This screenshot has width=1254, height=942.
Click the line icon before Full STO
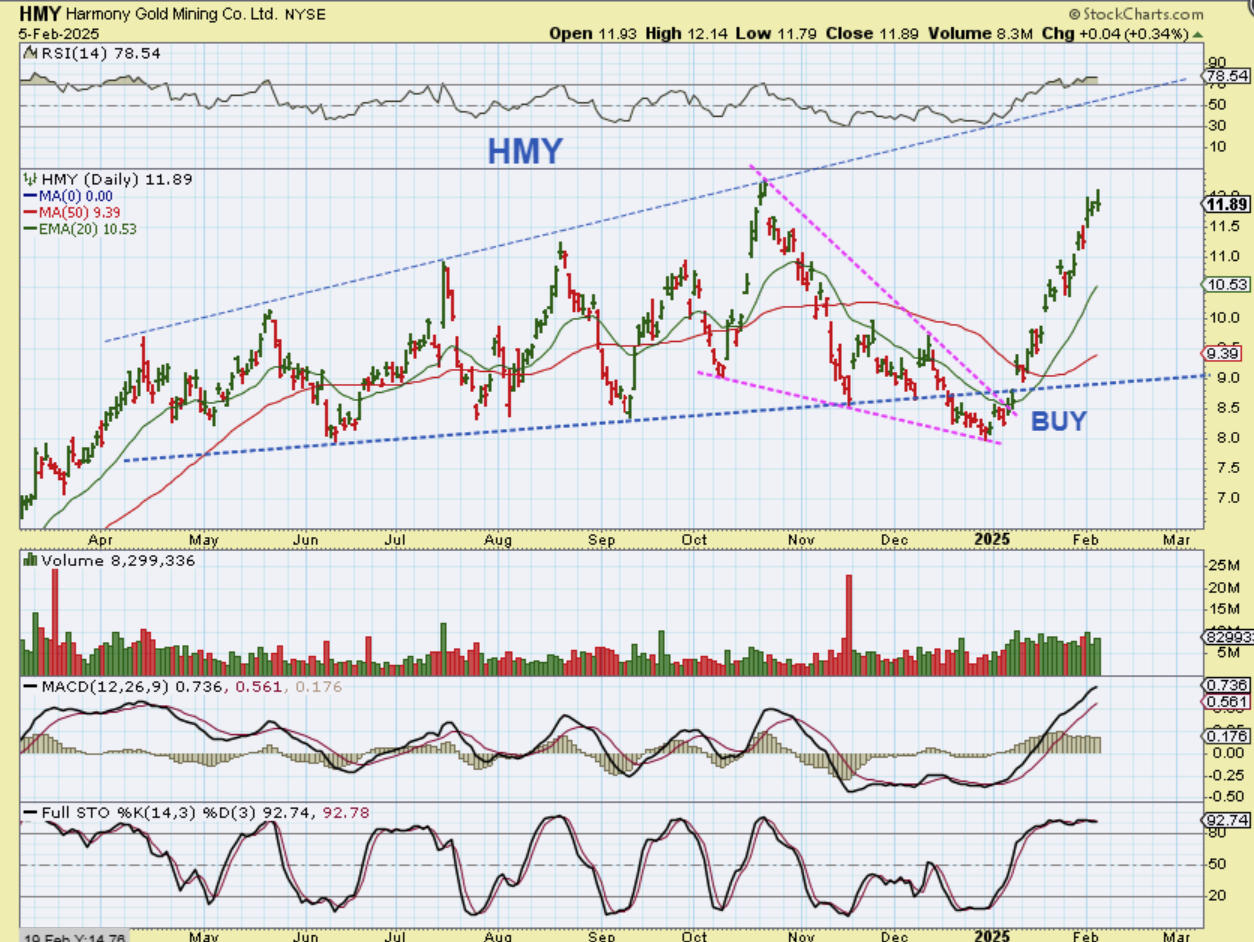click(x=29, y=813)
